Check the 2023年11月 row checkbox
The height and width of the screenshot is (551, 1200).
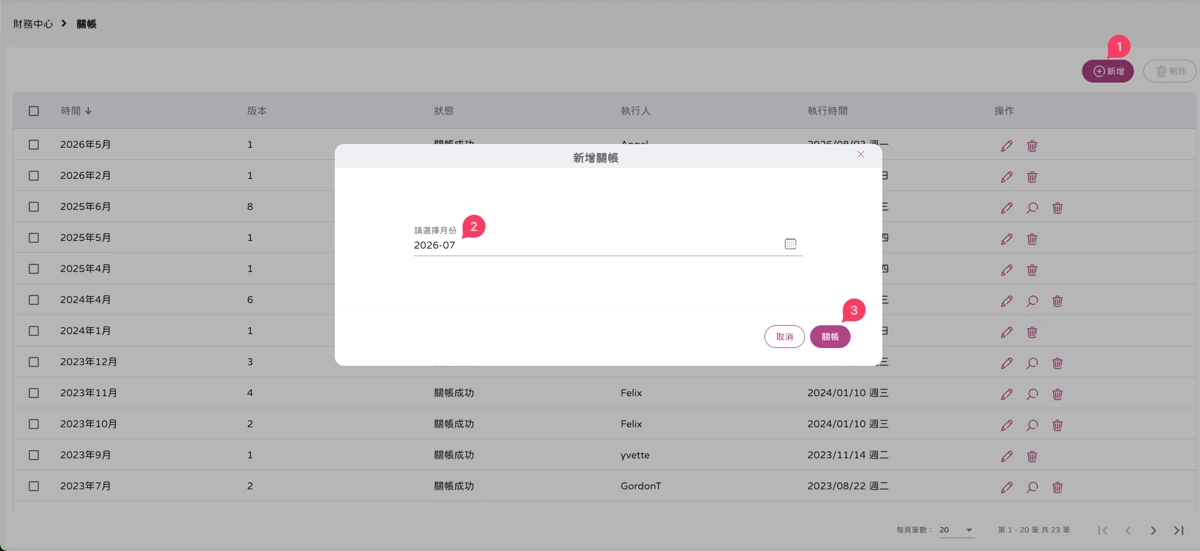(34, 393)
